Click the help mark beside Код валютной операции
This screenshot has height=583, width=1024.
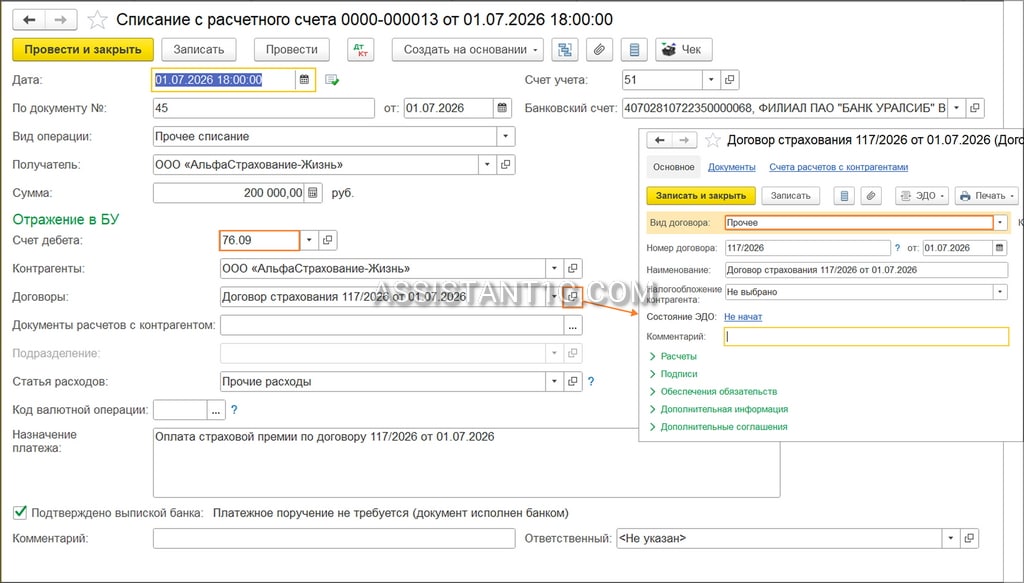pos(234,410)
